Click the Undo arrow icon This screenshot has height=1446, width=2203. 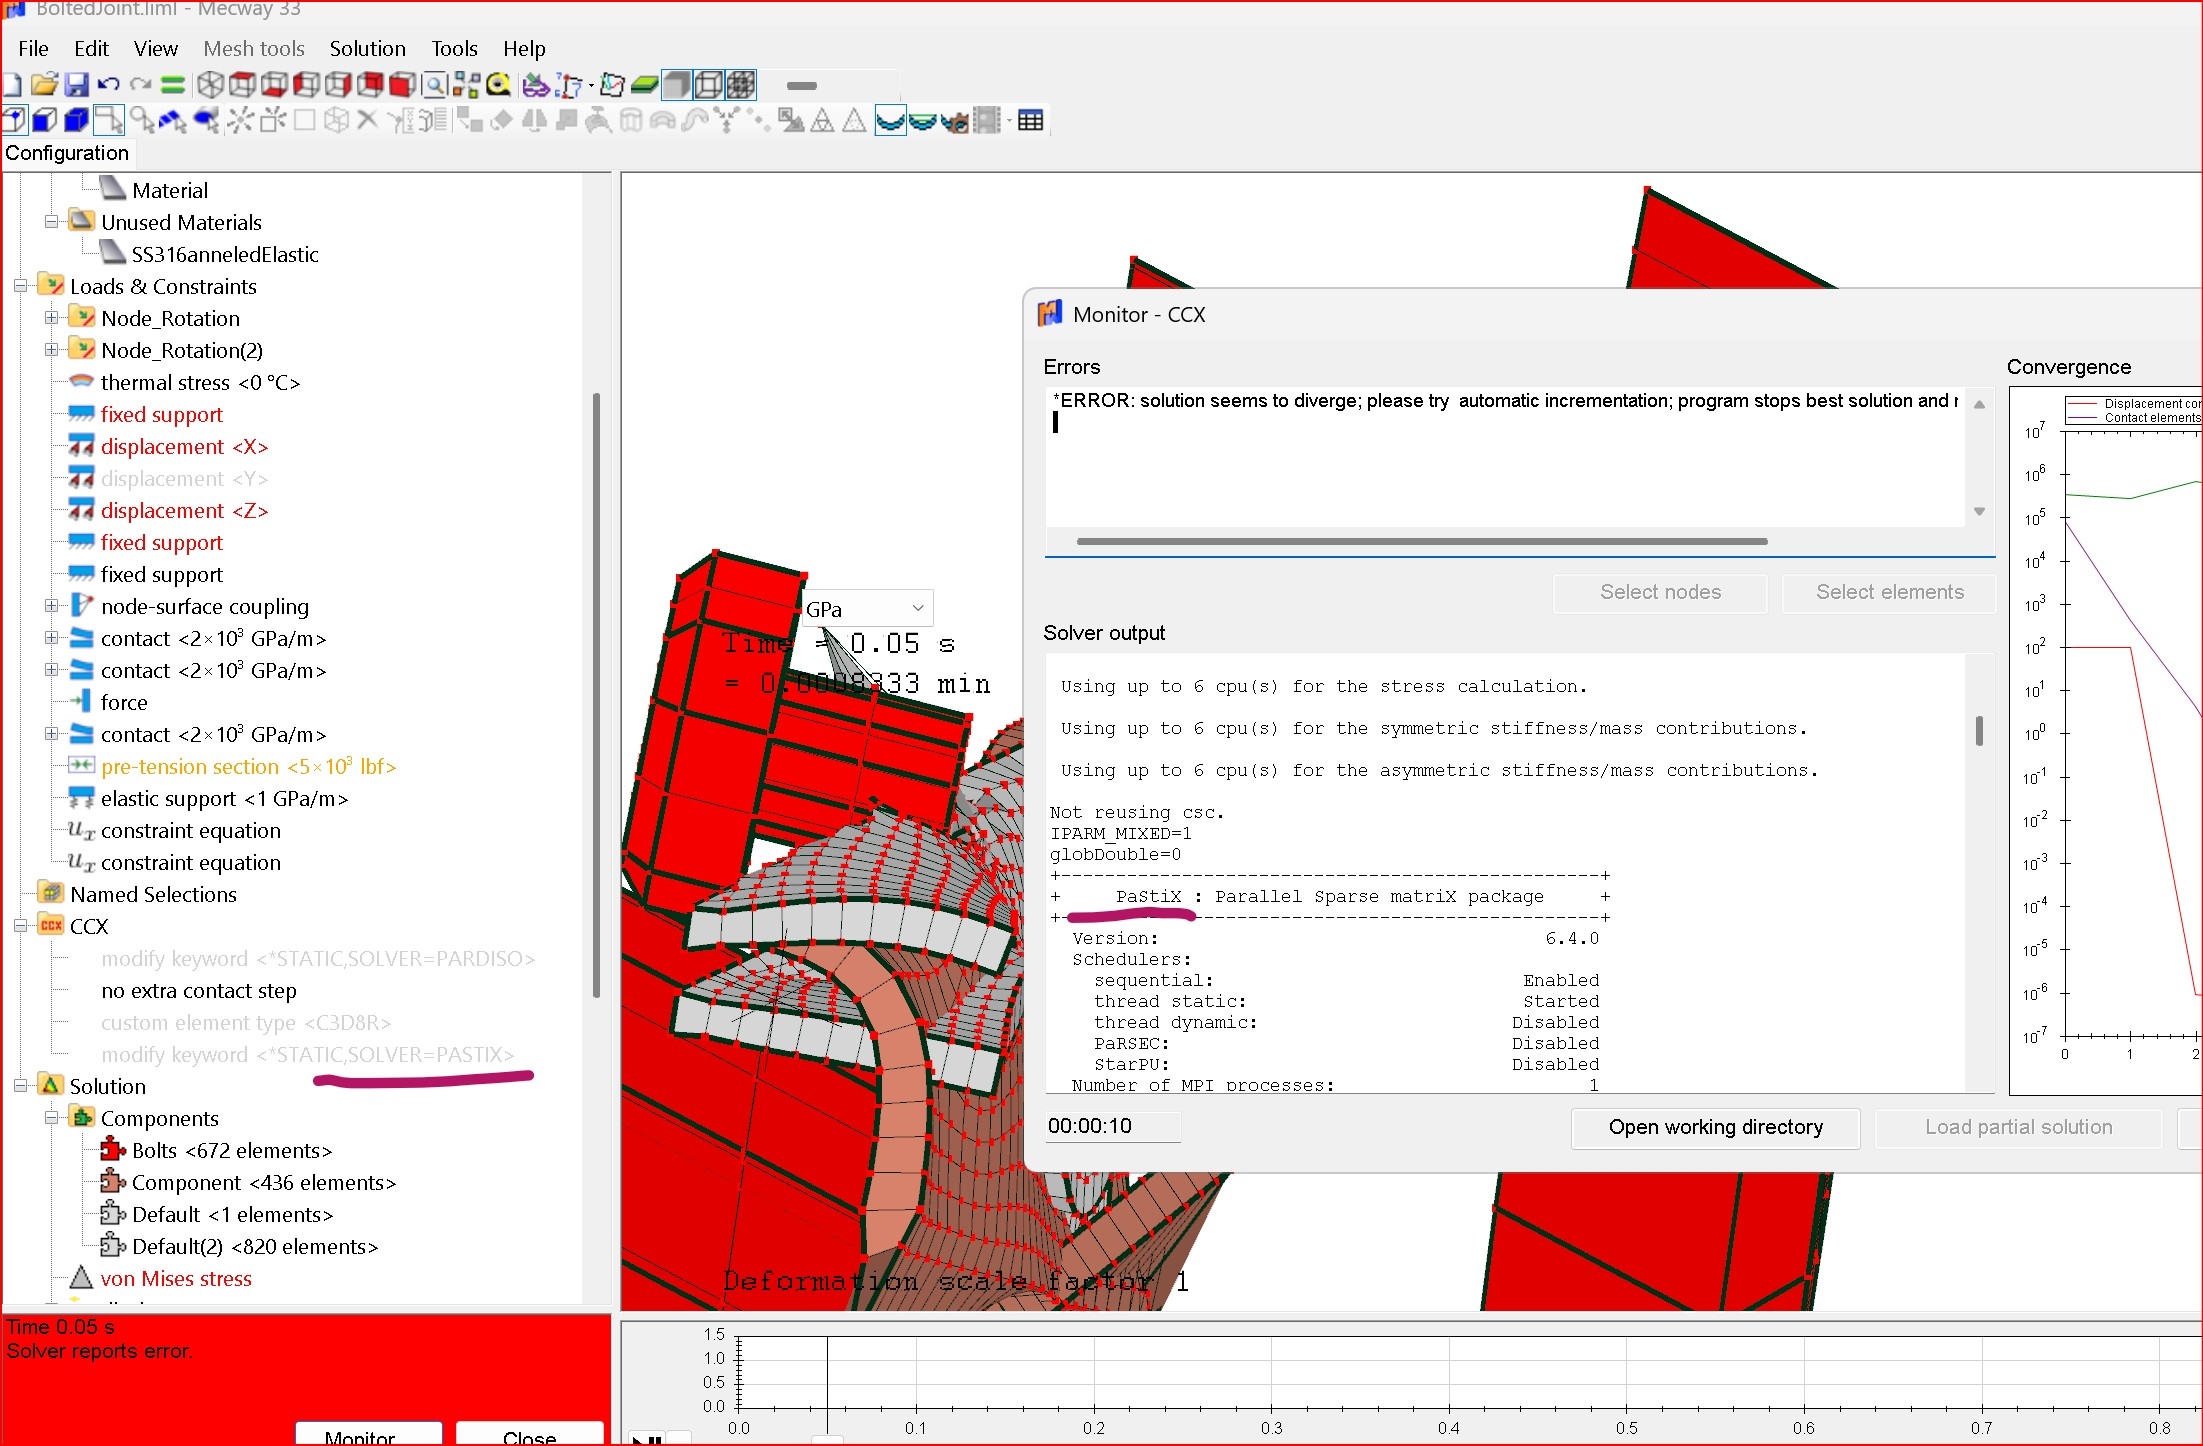pos(109,85)
